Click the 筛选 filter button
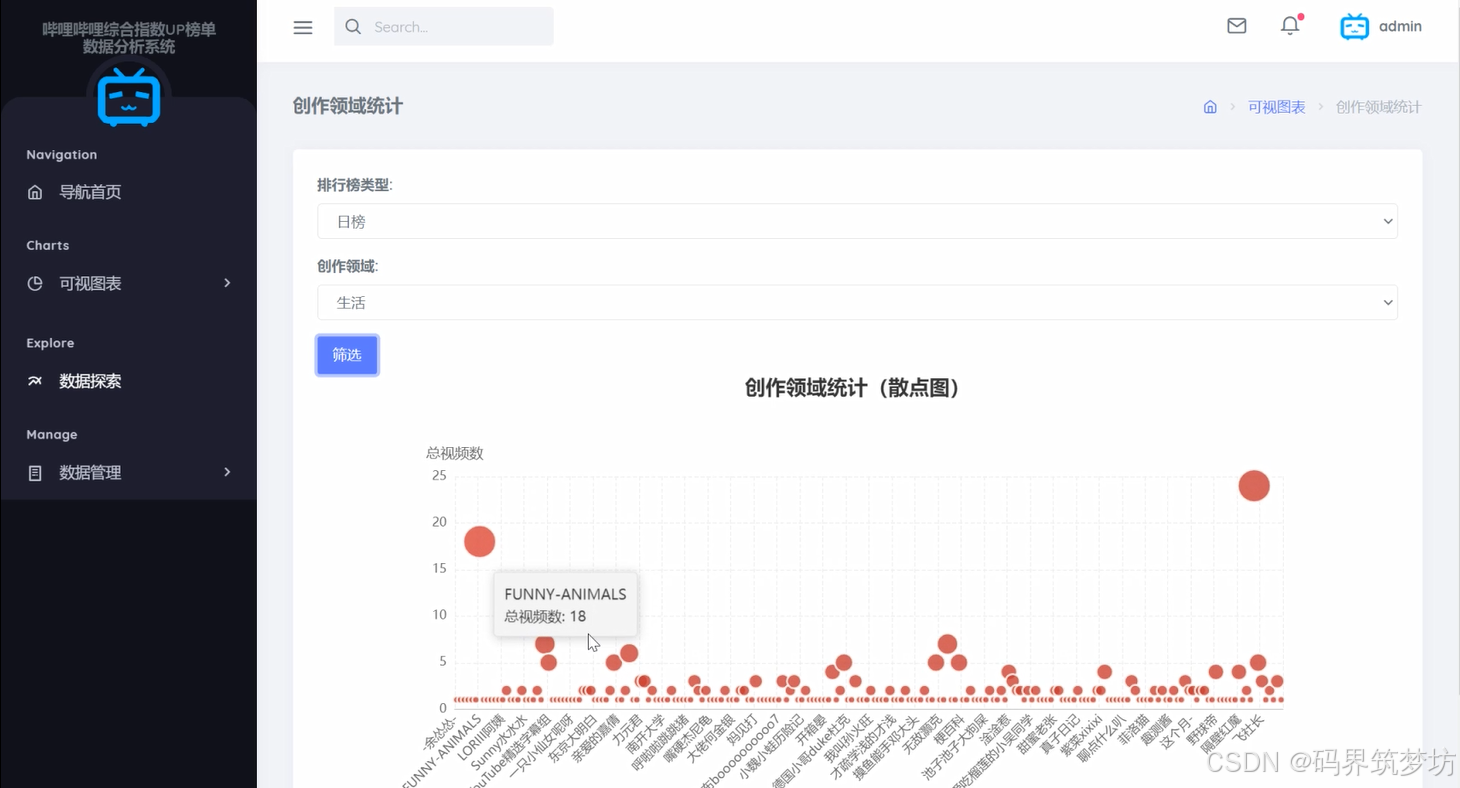Image resolution: width=1460 pixels, height=788 pixels. point(347,355)
